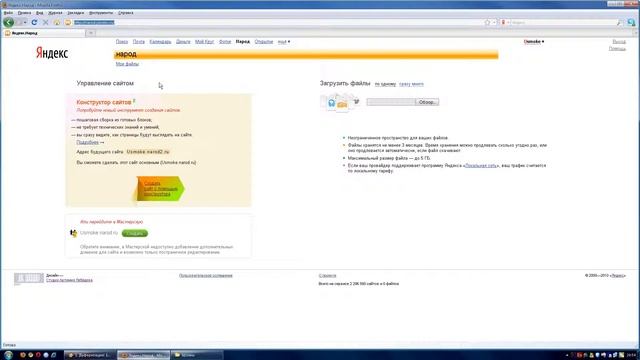Screen dimensions: 640x360
Task: Open a new tab with the plus button
Action: click(91, 33)
